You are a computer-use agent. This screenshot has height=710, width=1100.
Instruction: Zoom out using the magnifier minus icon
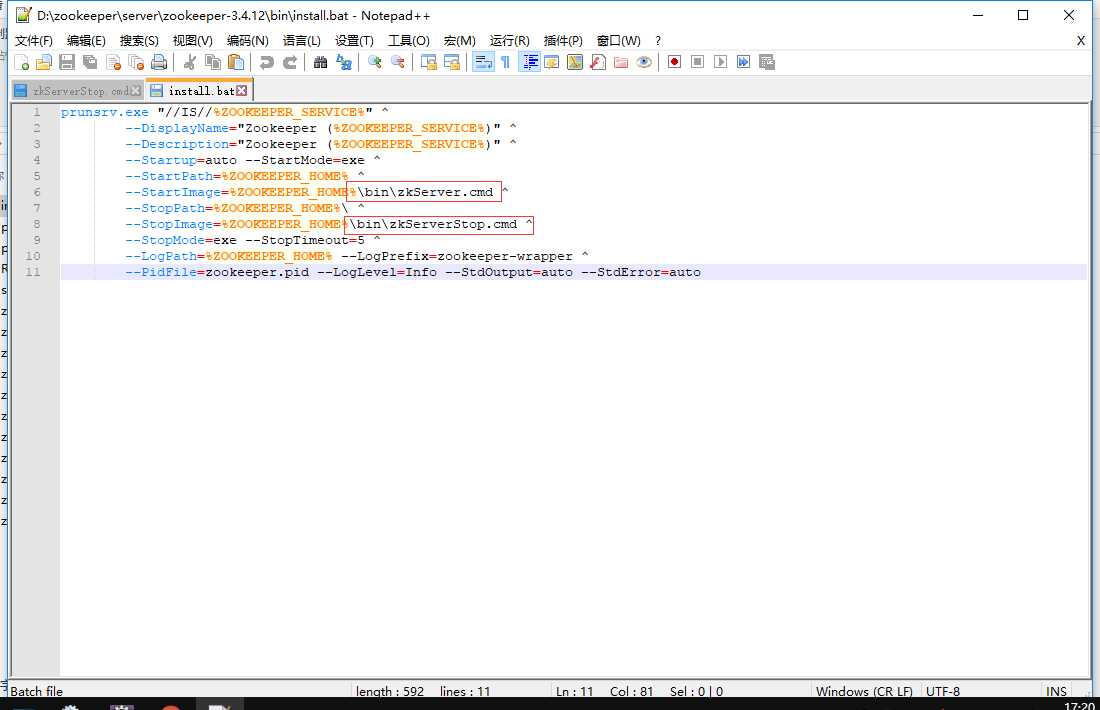398,62
